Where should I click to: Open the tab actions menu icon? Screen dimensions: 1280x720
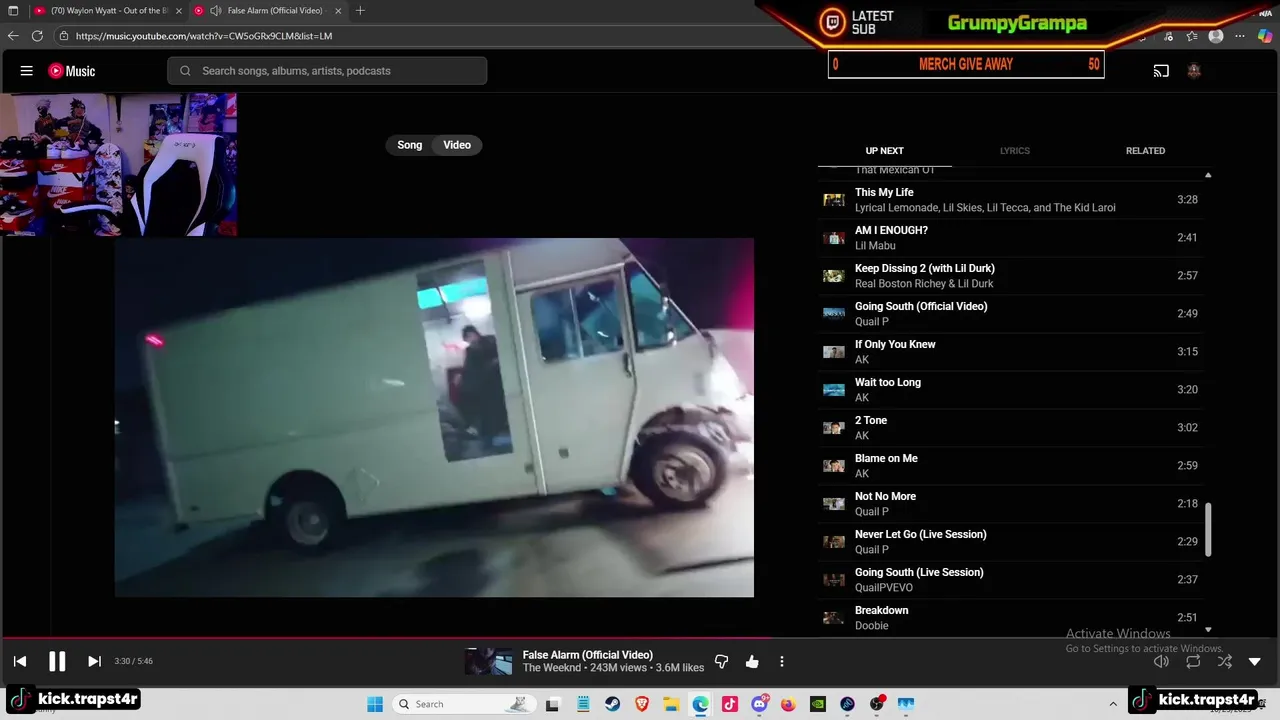pyautogui.click(x=13, y=11)
